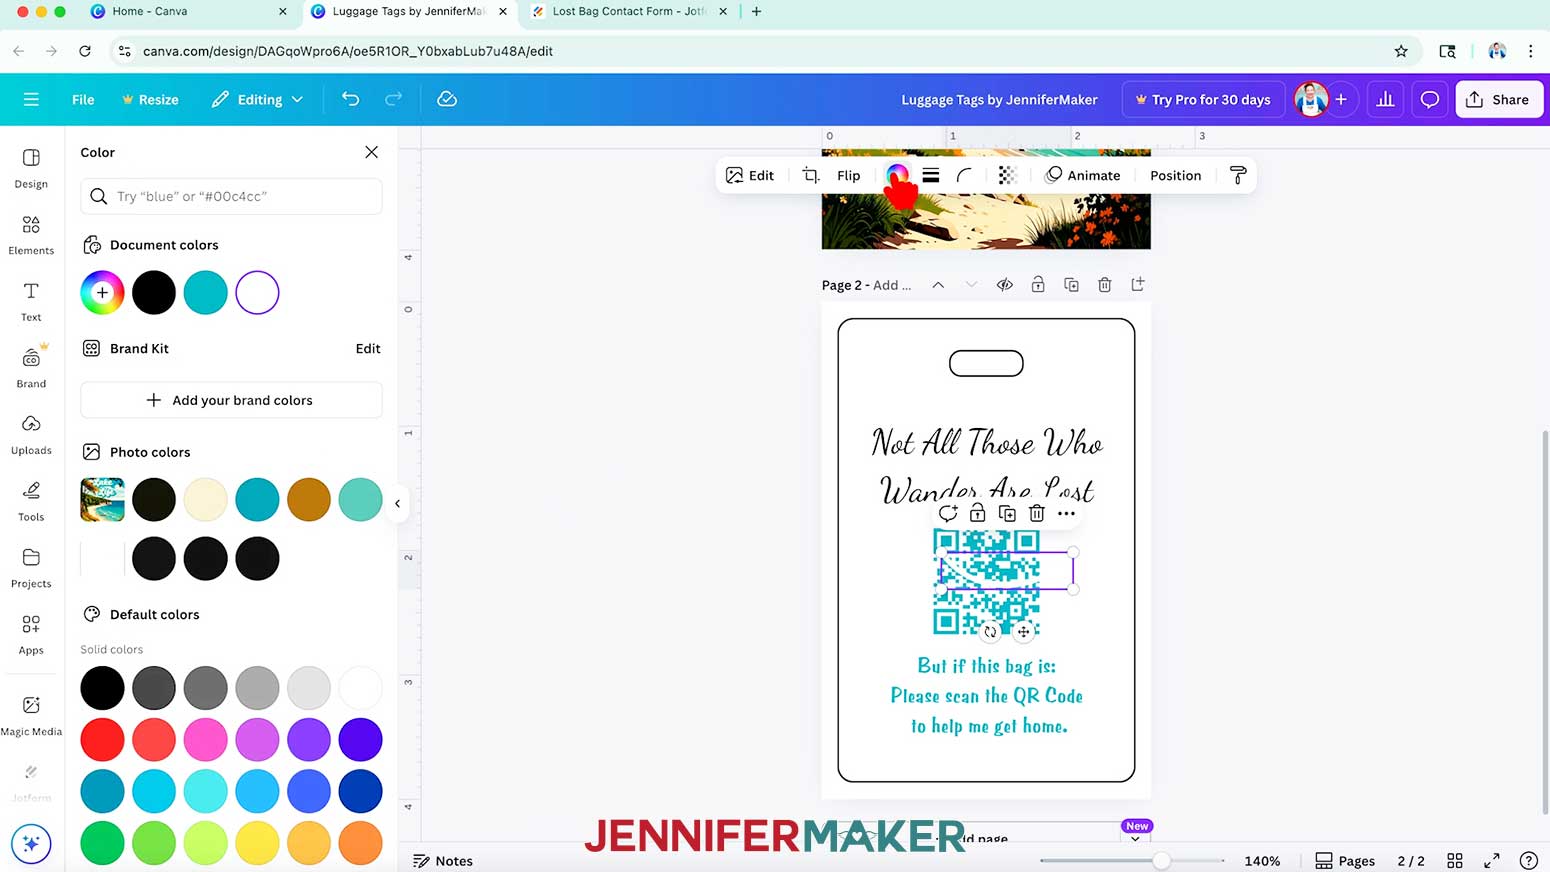Screen dimensions: 1550x872
Task: Open border style lines option
Action: point(931,175)
